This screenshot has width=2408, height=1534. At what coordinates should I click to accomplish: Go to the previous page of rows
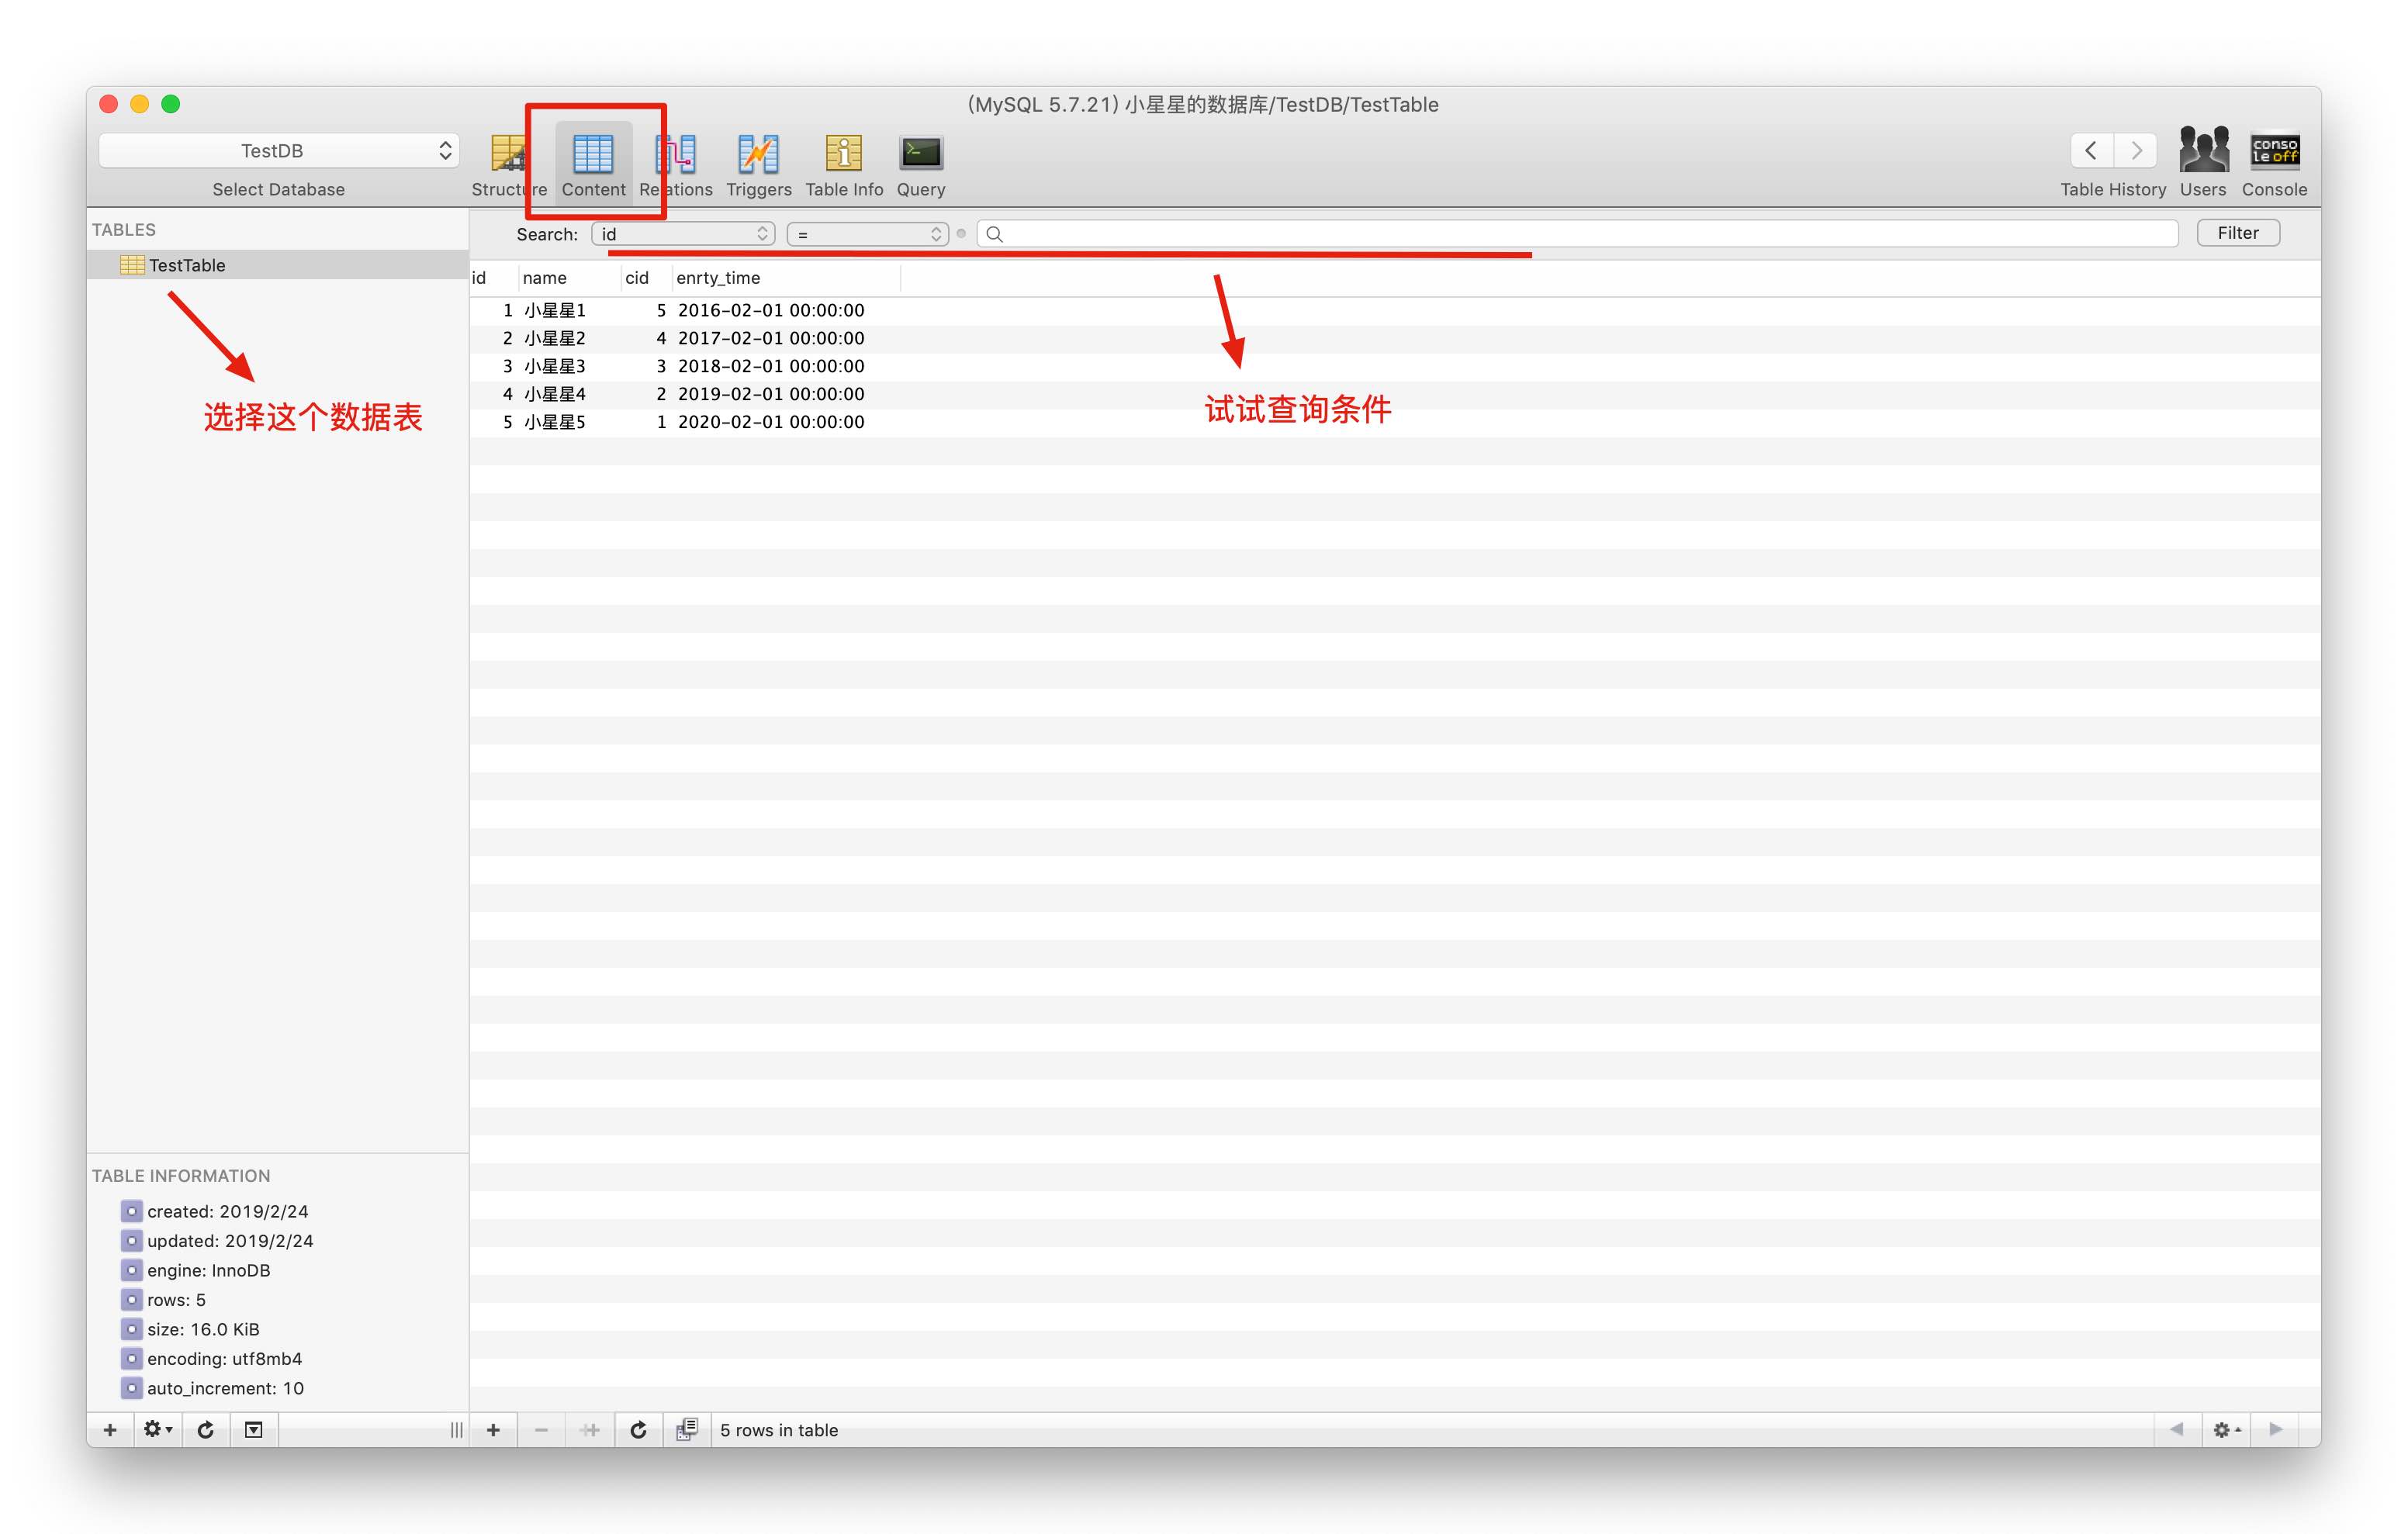(x=2176, y=1430)
